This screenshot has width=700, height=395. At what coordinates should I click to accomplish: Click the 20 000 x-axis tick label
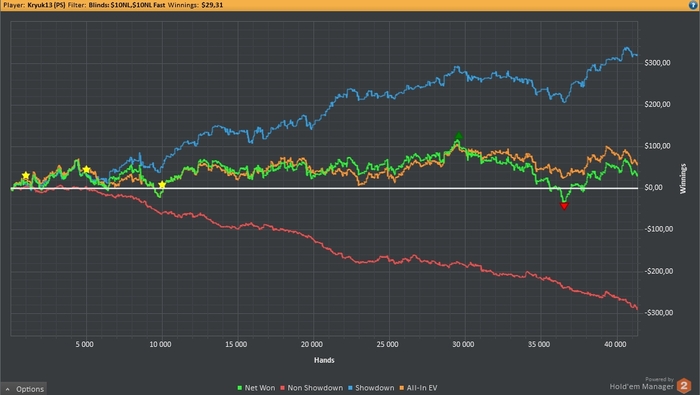pos(312,344)
